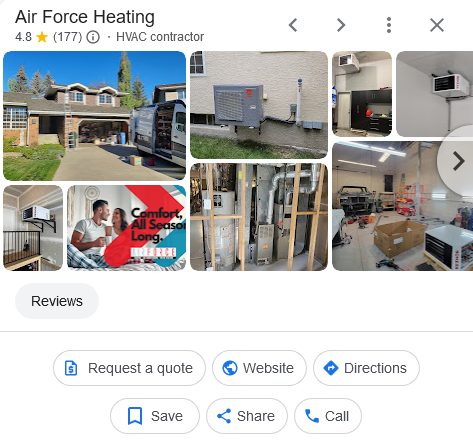This screenshot has height=440, width=473.
Task: Click the info icon beside review count
Action: pos(93,37)
